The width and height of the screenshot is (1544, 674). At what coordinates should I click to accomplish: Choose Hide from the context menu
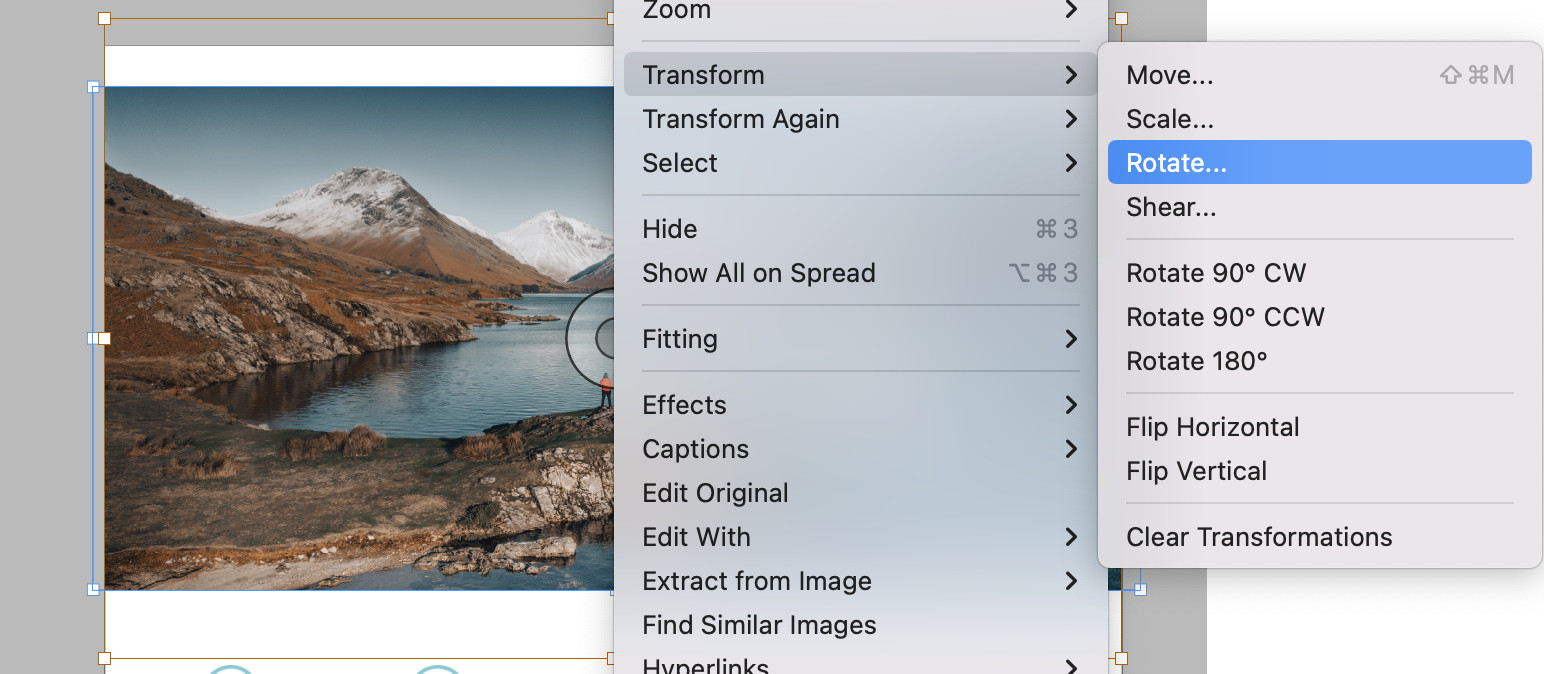860,229
